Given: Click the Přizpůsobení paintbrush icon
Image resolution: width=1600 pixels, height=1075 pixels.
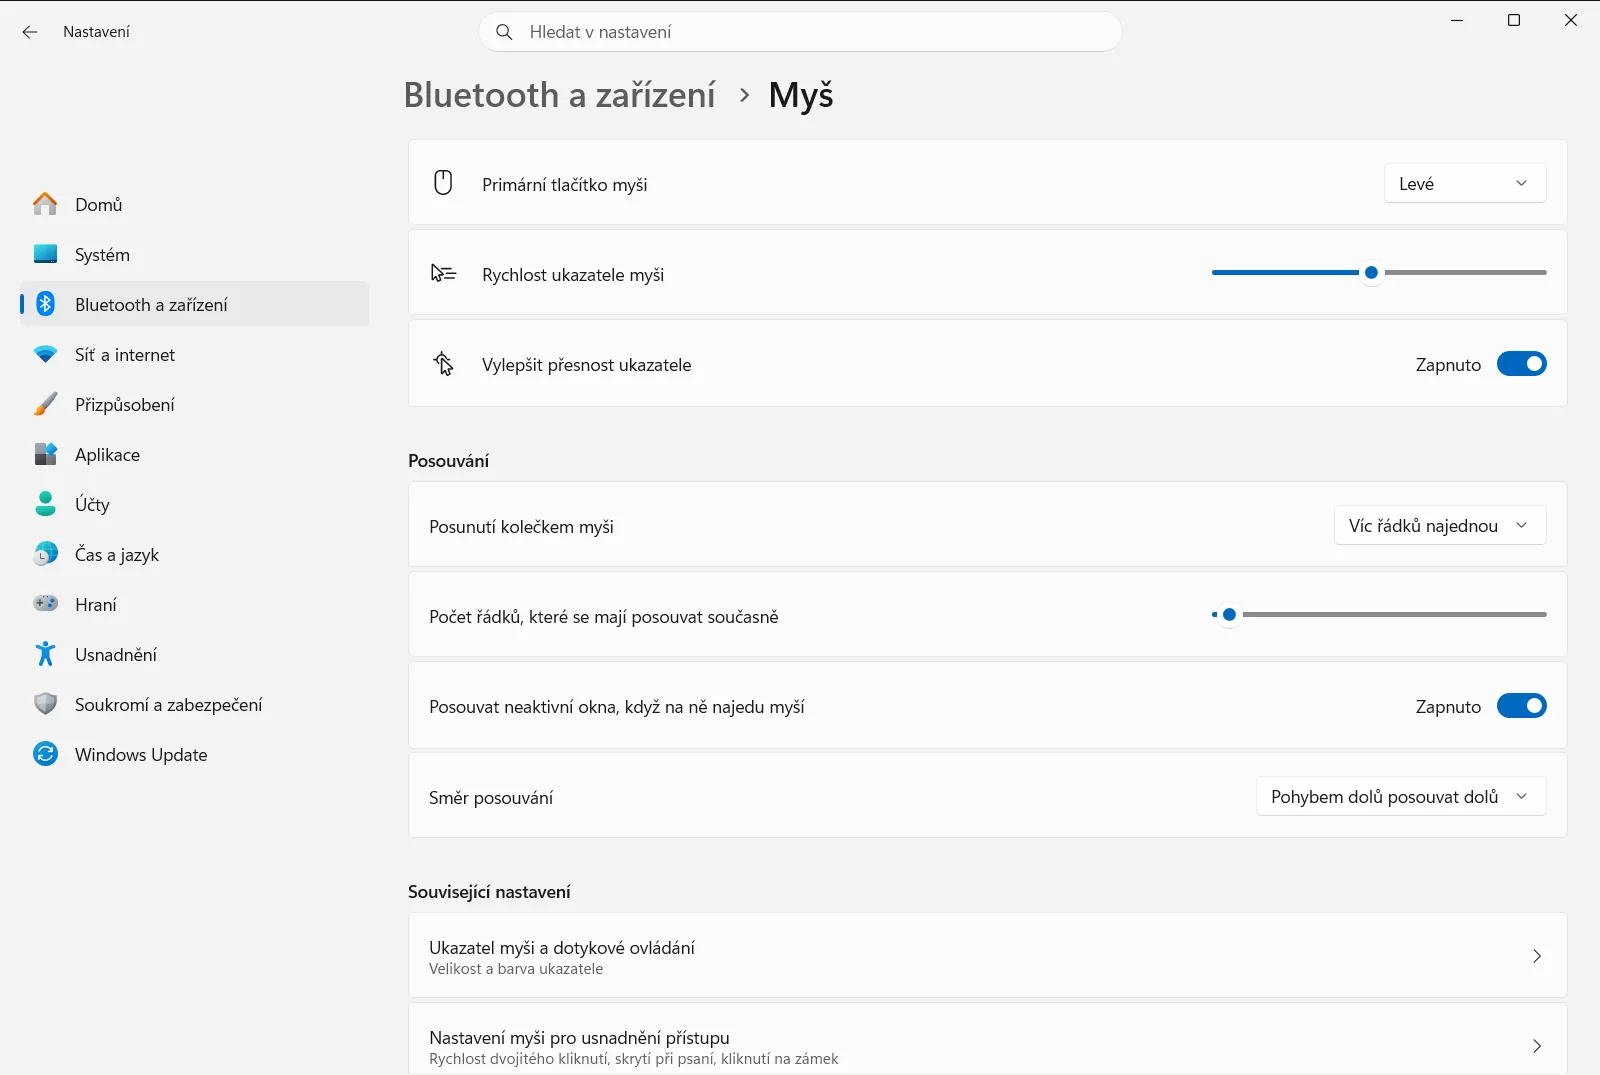Looking at the screenshot, I should 45,404.
